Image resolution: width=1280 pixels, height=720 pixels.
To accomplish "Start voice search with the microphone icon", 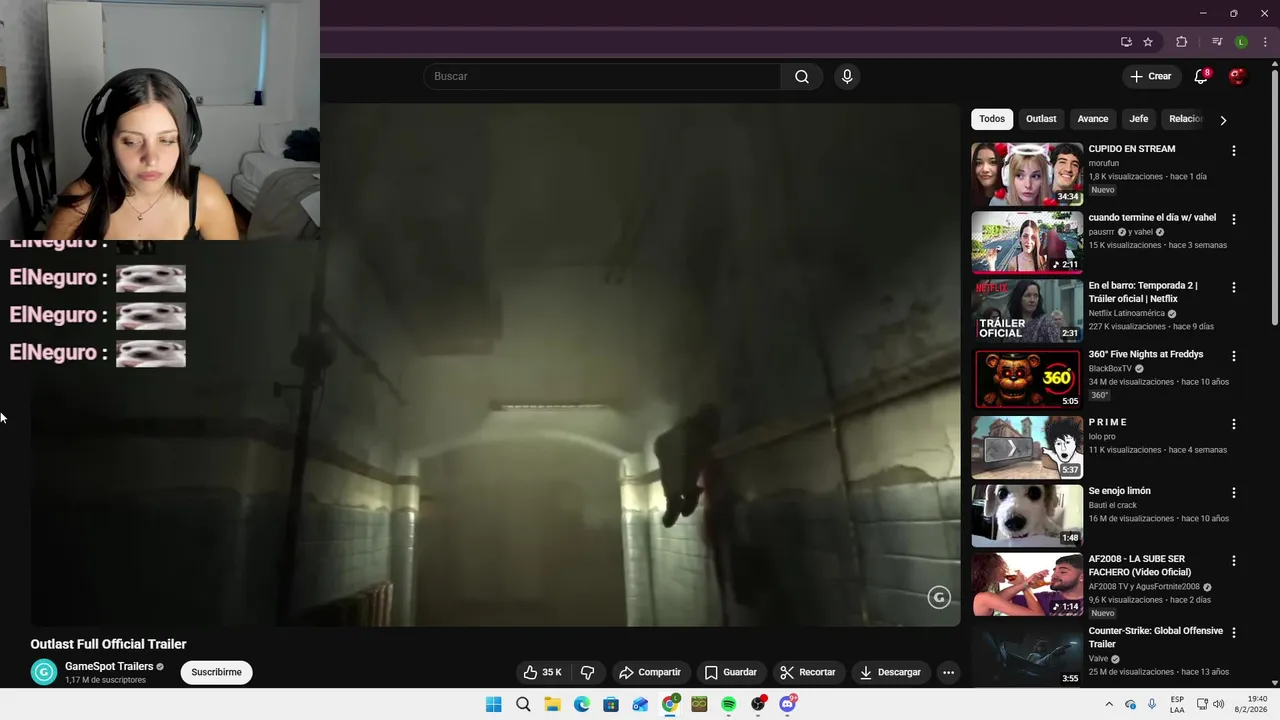I will pyautogui.click(x=847, y=77).
